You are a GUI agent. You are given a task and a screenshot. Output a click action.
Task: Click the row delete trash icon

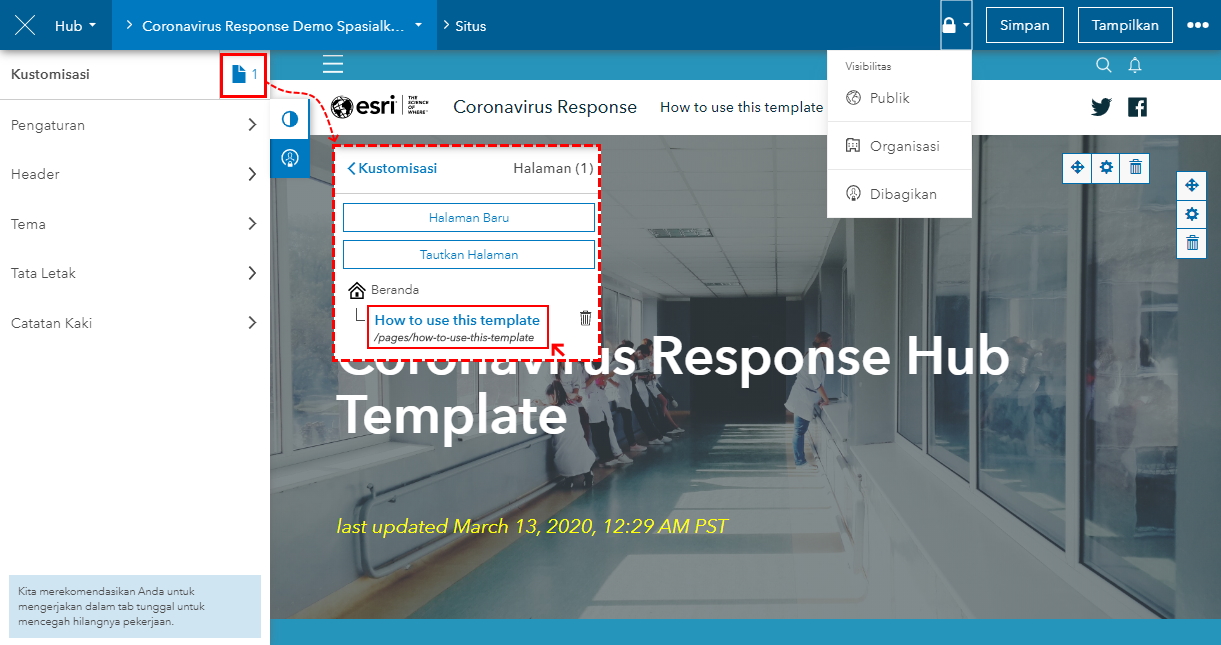point(1192,243)
